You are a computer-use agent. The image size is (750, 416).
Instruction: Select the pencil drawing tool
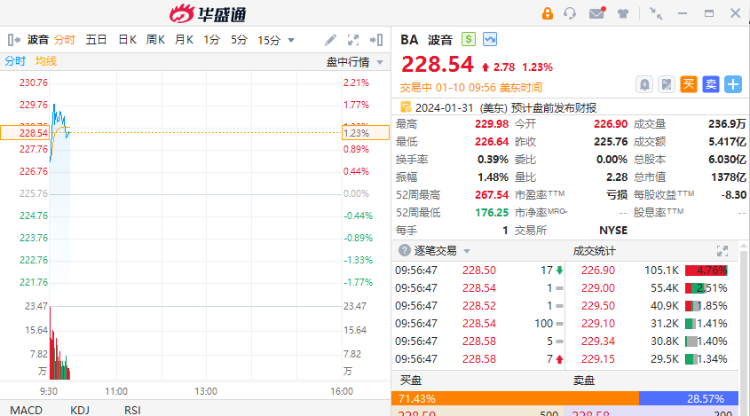click(331, 40)
